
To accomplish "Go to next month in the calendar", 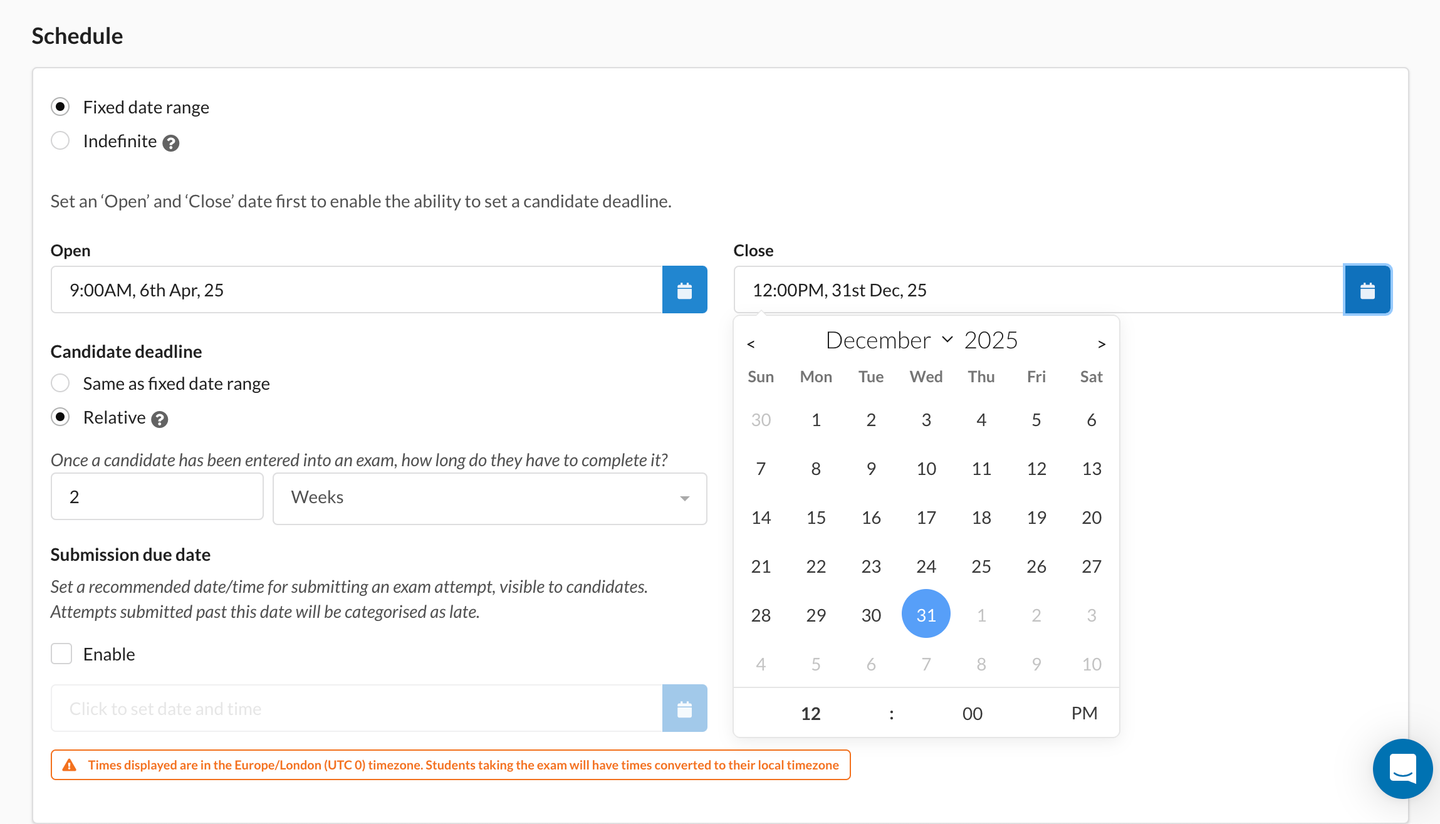I will tap(1101, 343).
